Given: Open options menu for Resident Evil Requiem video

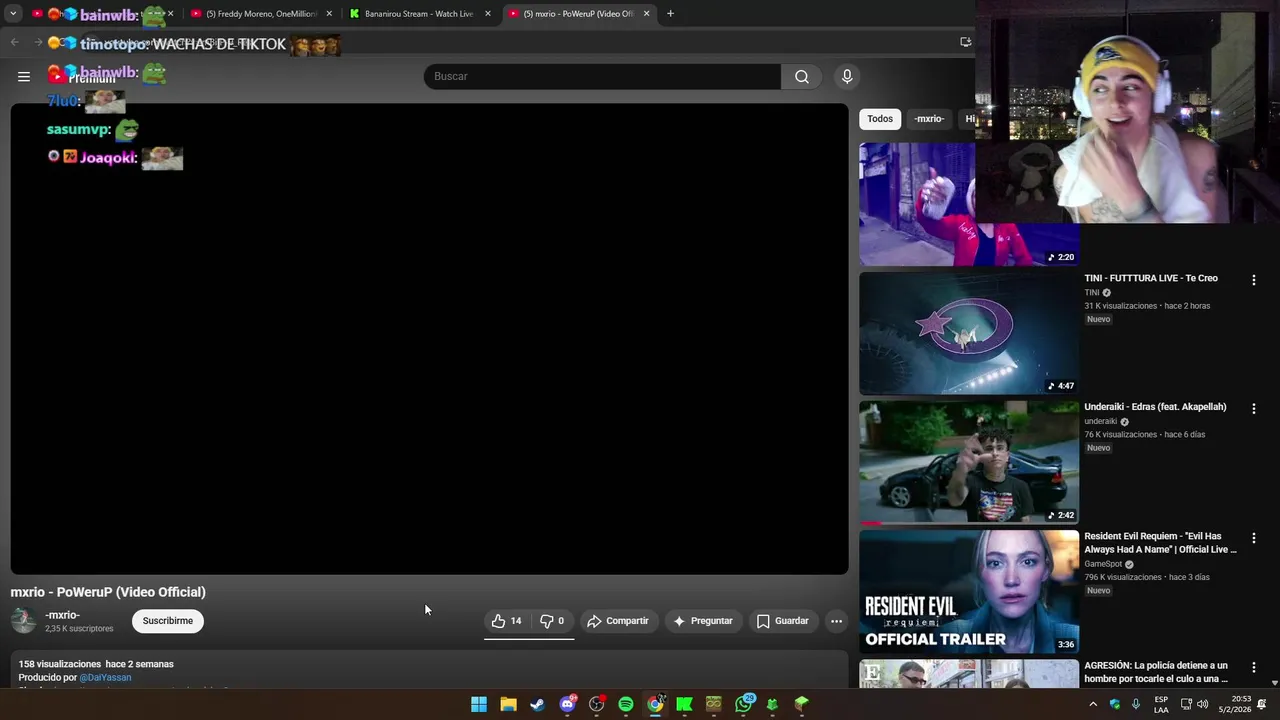Looking at the screenshot, I should coord(1253,538).
